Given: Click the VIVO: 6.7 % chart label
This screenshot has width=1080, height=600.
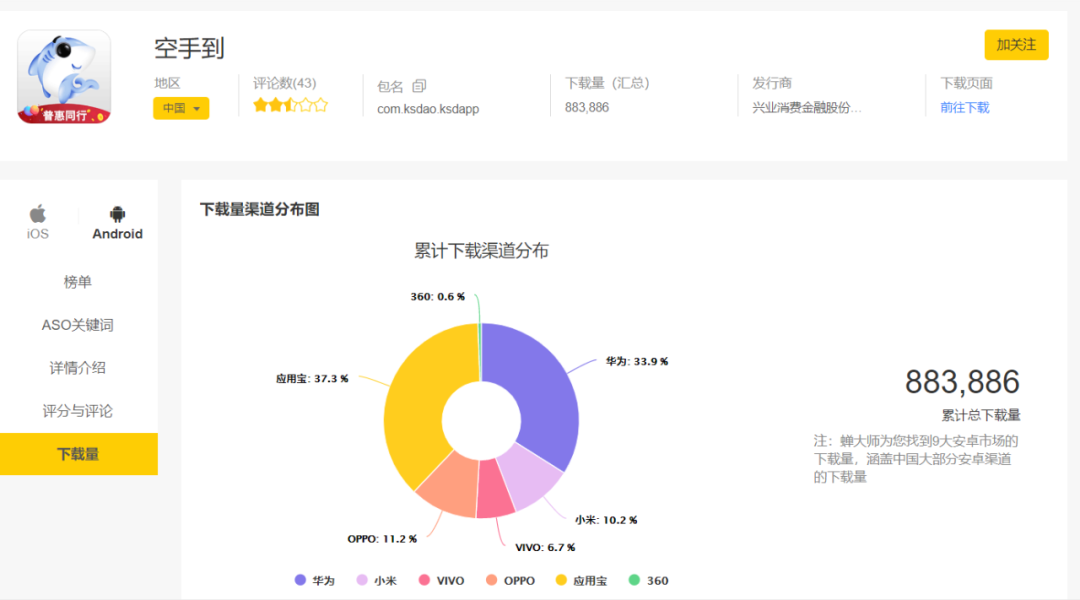Looking at the screenshot, I should coord(545,547).
